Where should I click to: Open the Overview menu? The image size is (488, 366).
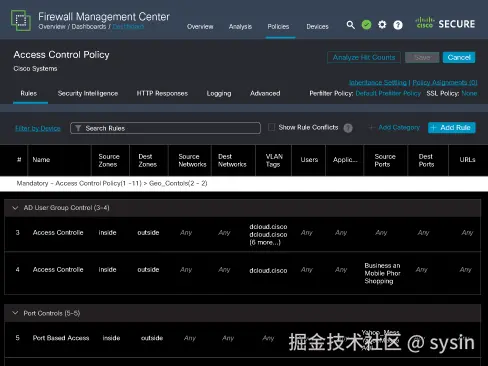[200, 27]
